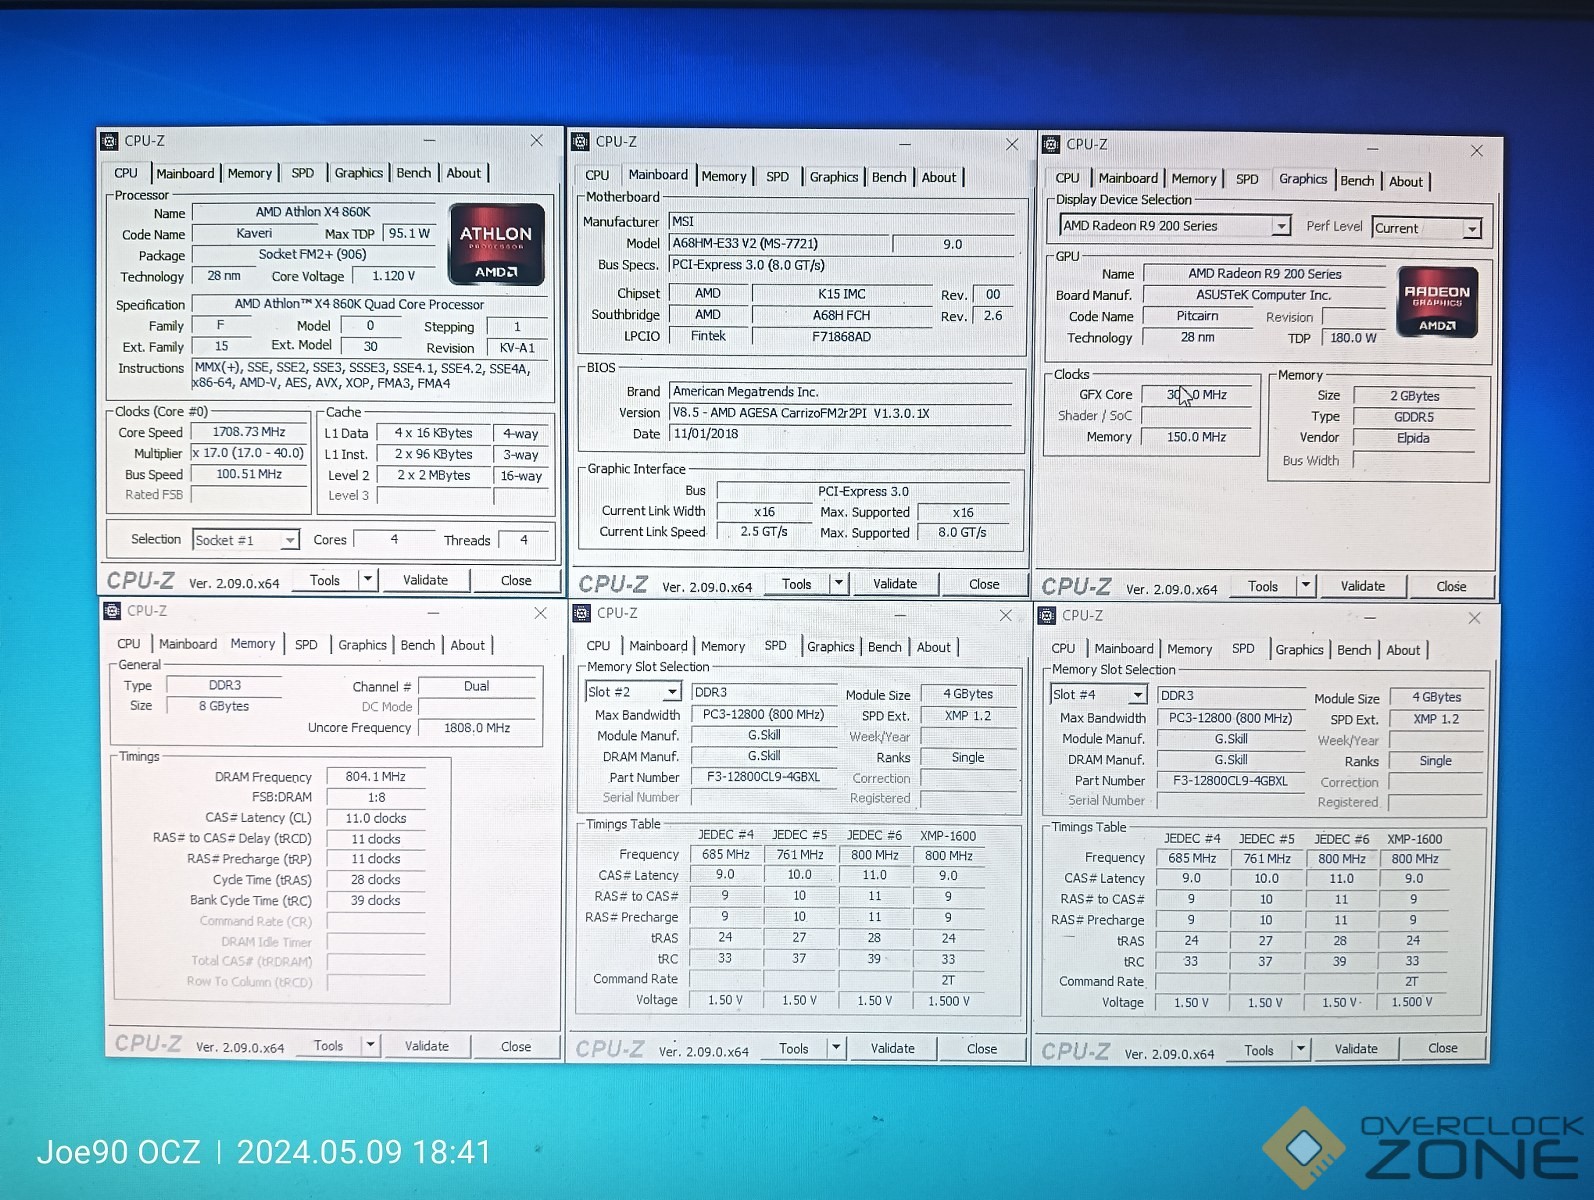Click the GPU Code Name value Pitcairn
Viewport: 1594px width, 1200px height.
[x=1197, y=316]
